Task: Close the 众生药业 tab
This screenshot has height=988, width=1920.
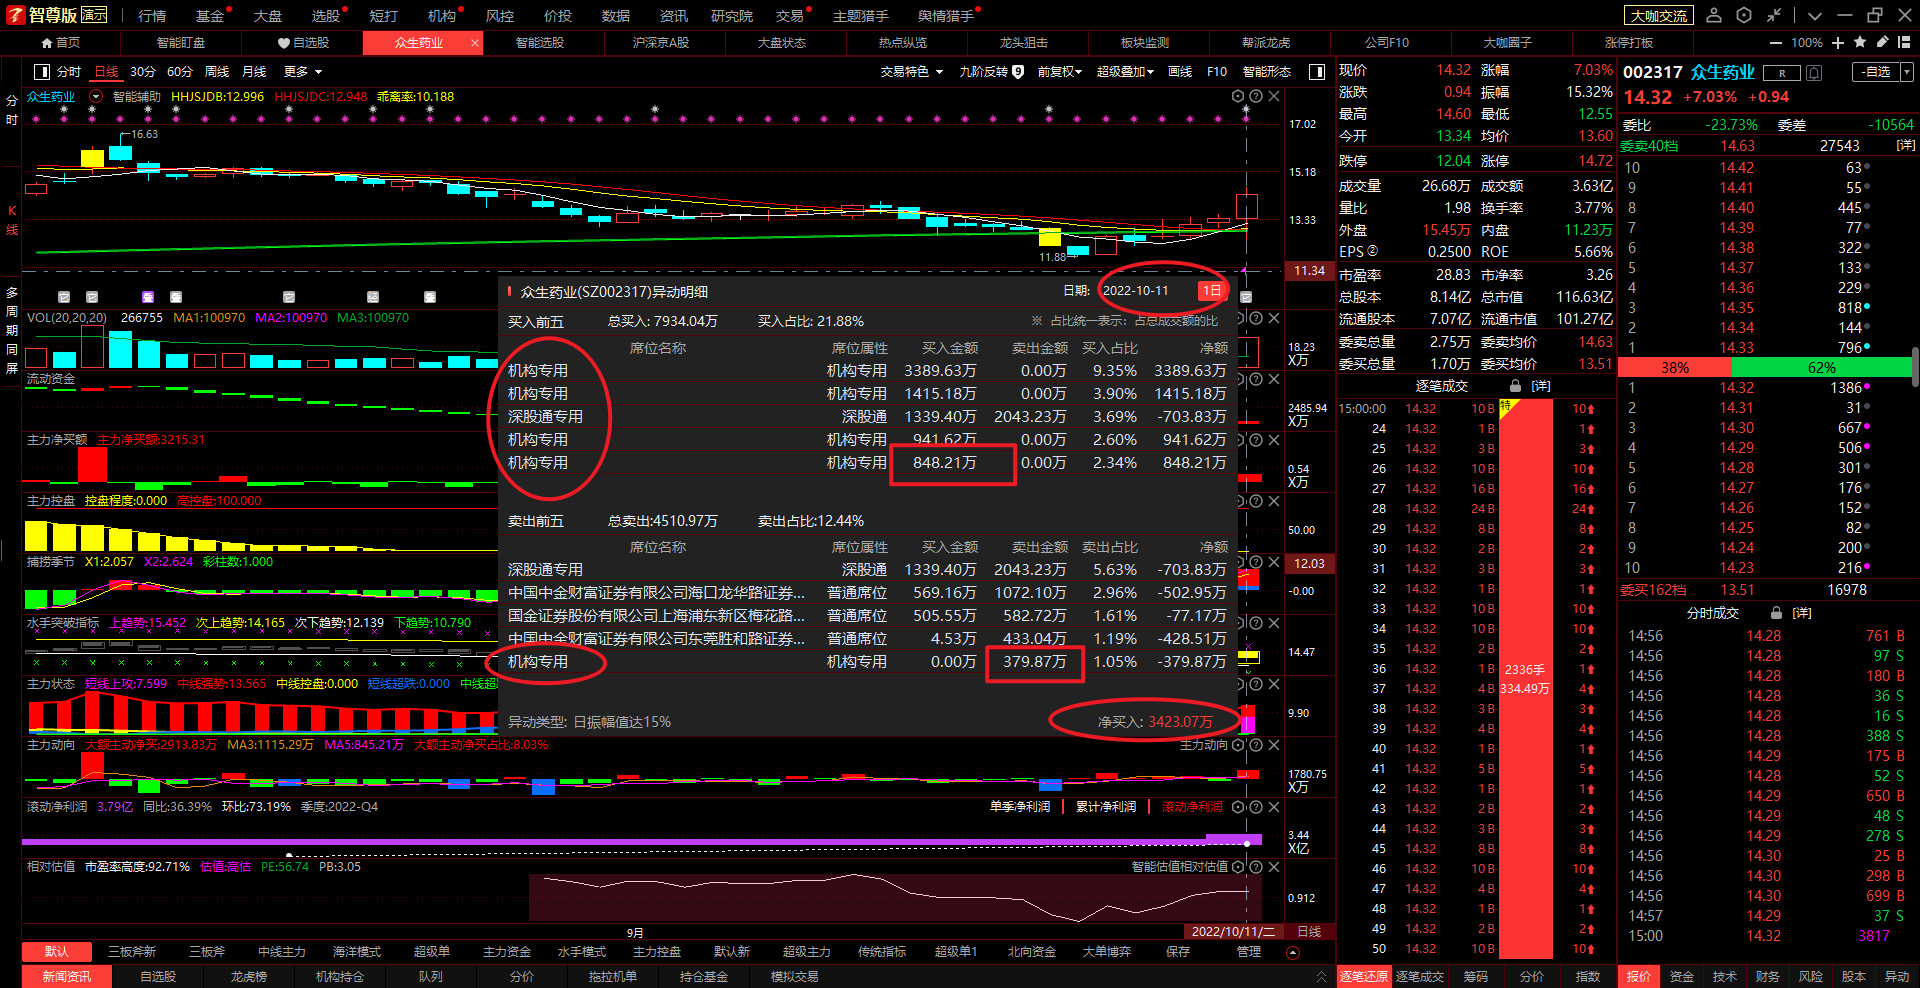Action: tap(475, 43)
